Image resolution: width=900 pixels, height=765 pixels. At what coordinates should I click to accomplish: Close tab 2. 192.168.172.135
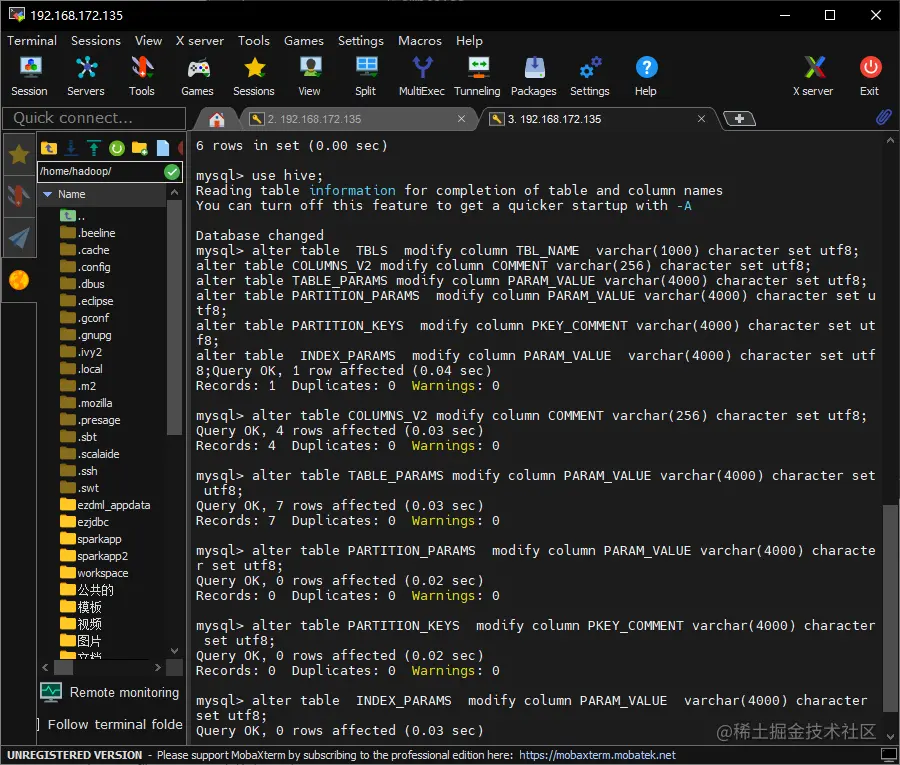point(461,119)
